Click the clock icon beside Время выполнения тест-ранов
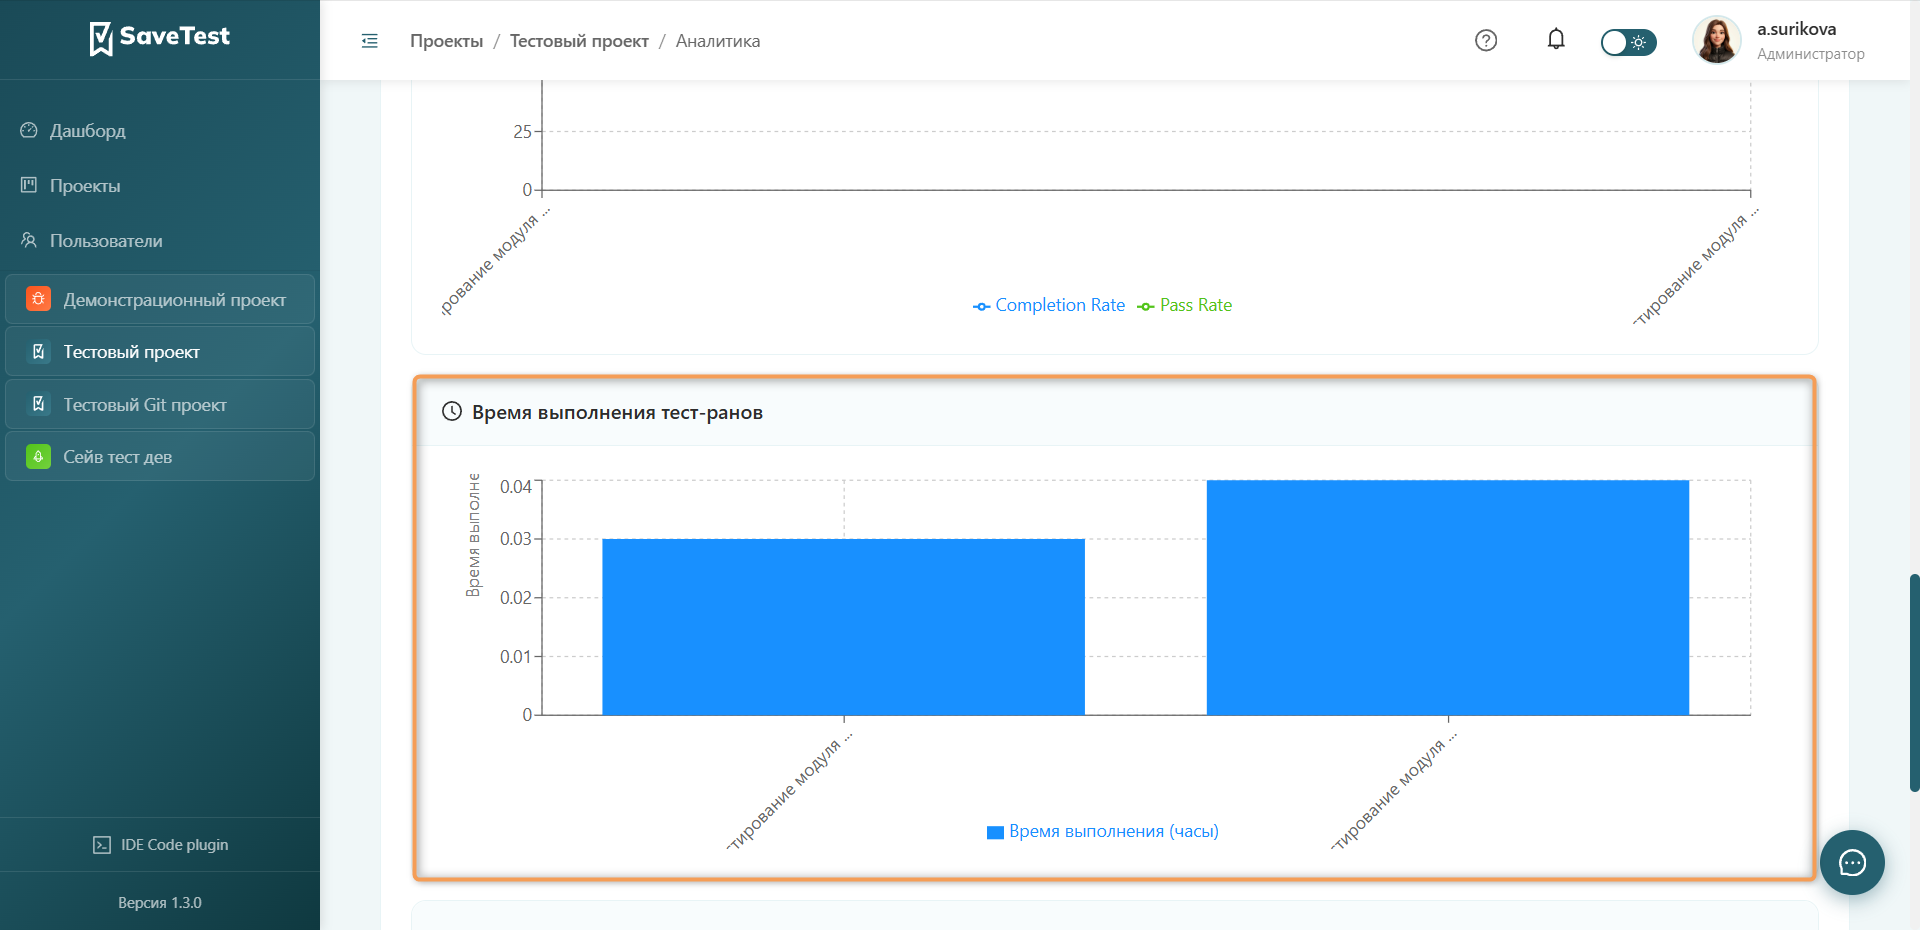This screenshot has width=1920, height=930. coord(452,411)
